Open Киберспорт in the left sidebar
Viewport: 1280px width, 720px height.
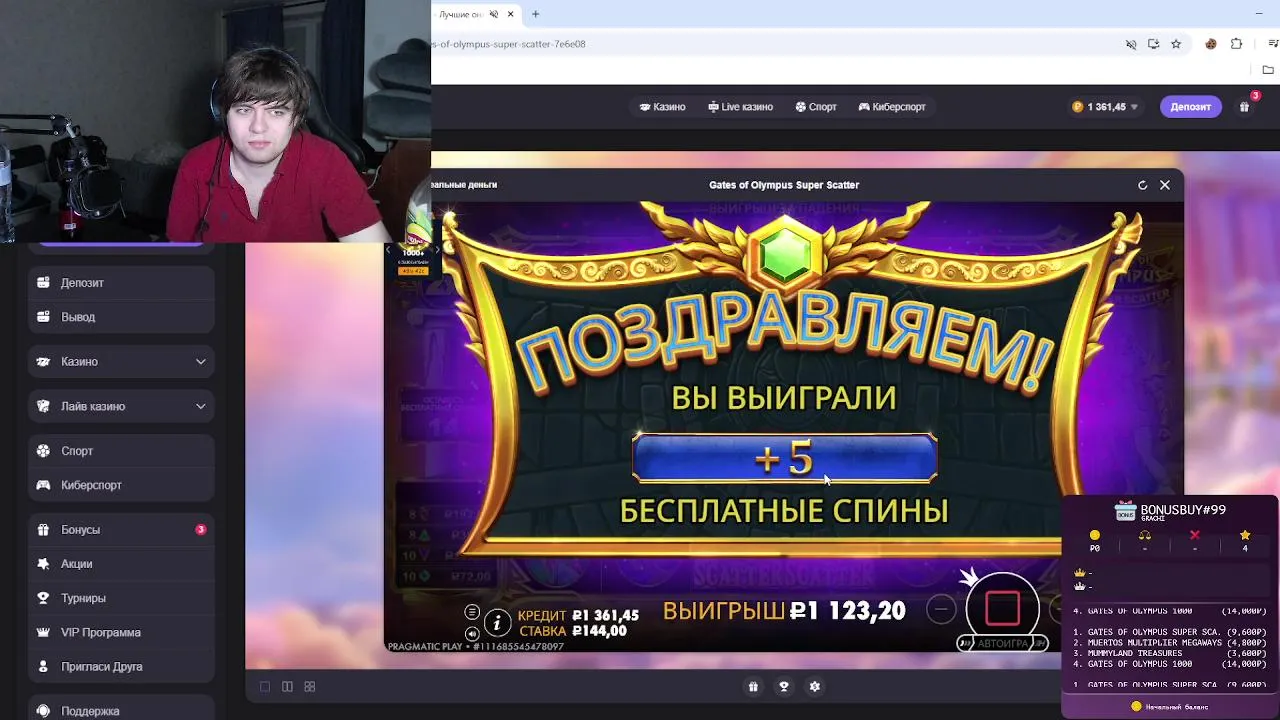pos(121,485)
